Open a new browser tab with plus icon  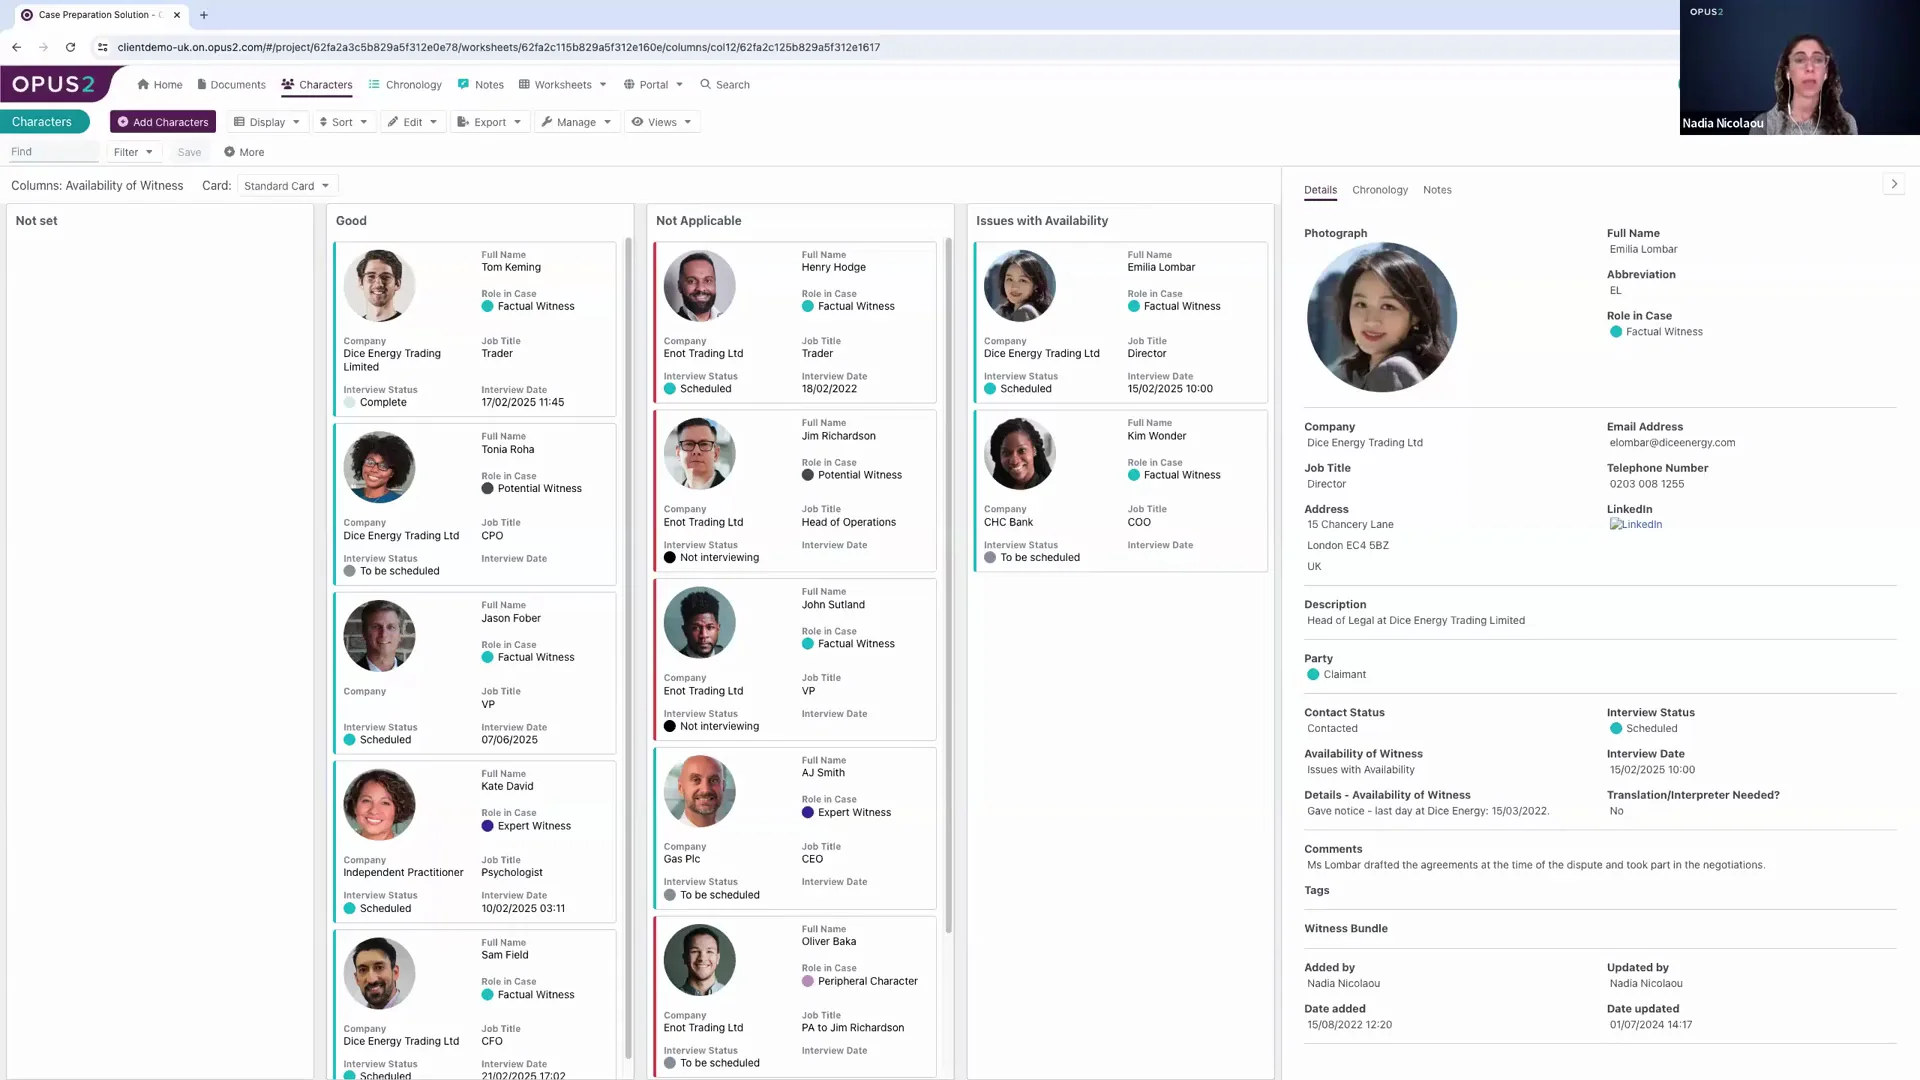pyautogui.click(x=204, y=15)
